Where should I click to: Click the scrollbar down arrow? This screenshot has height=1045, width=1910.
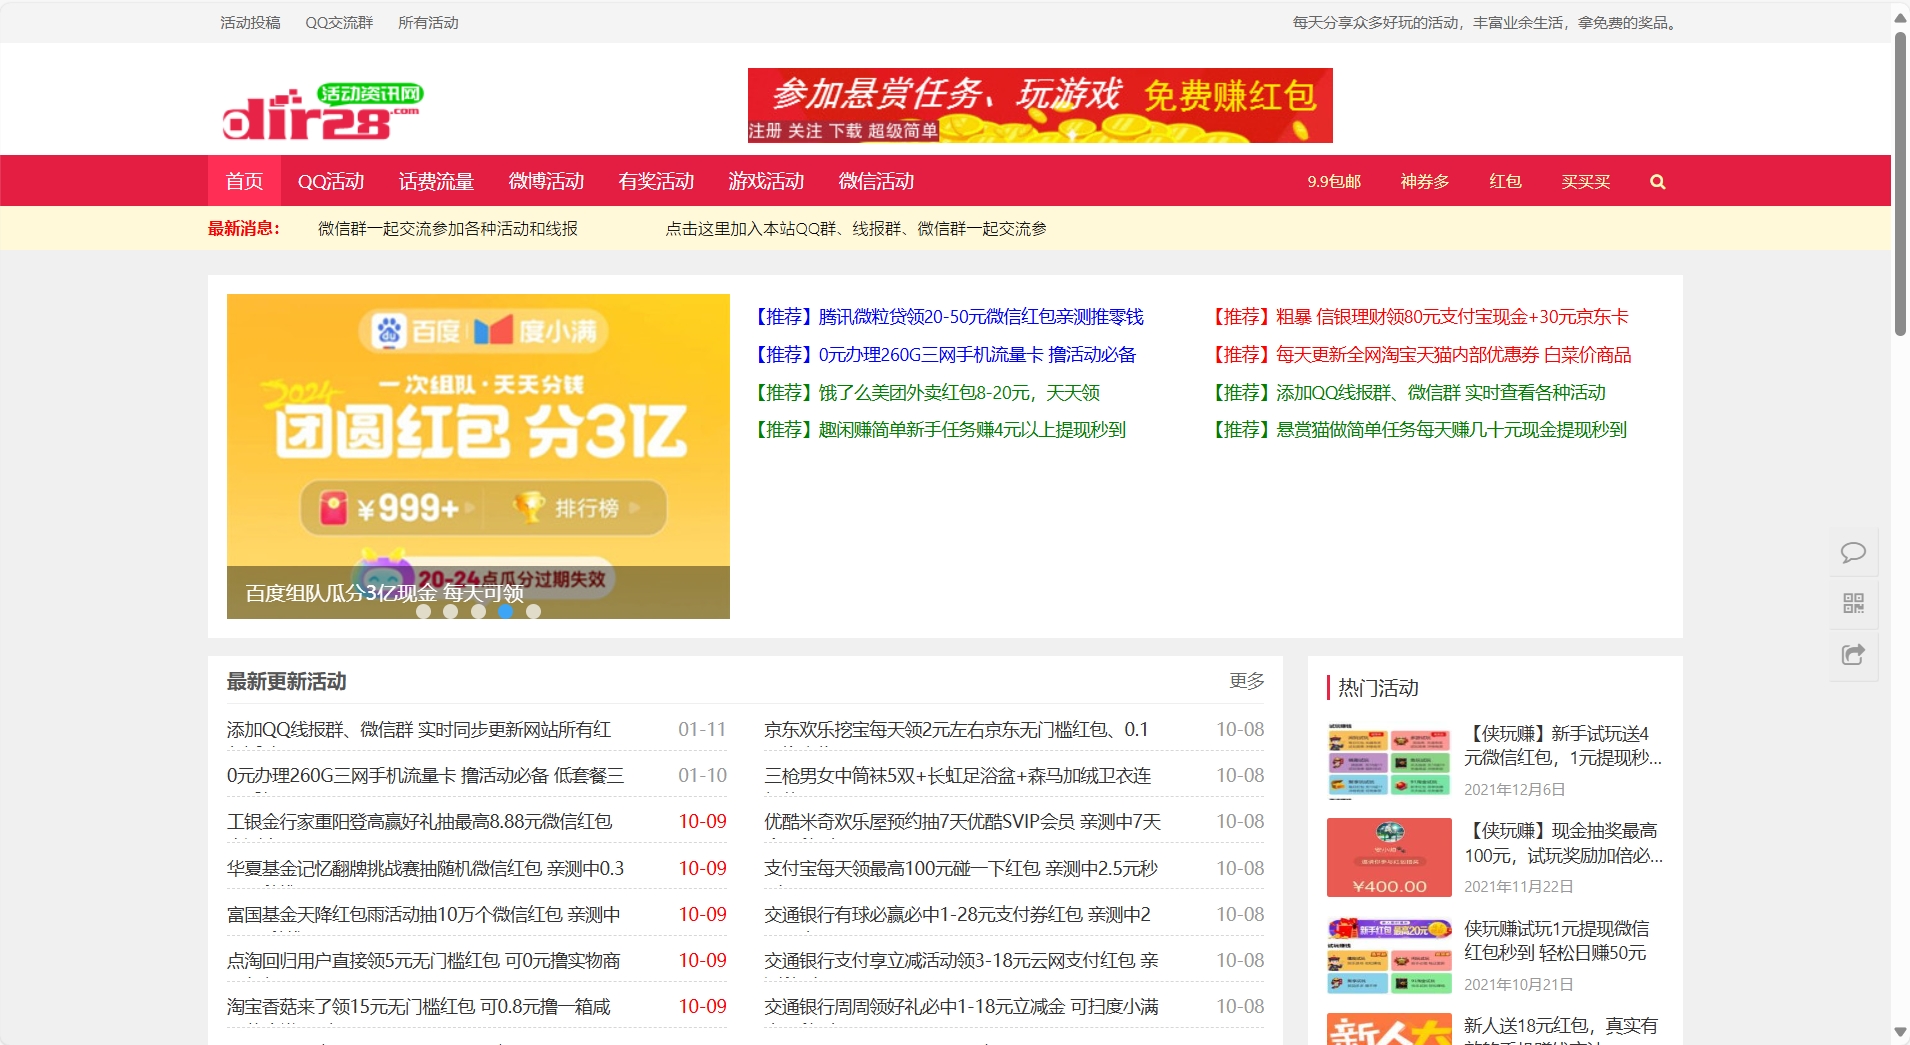pos(1900,1032)
